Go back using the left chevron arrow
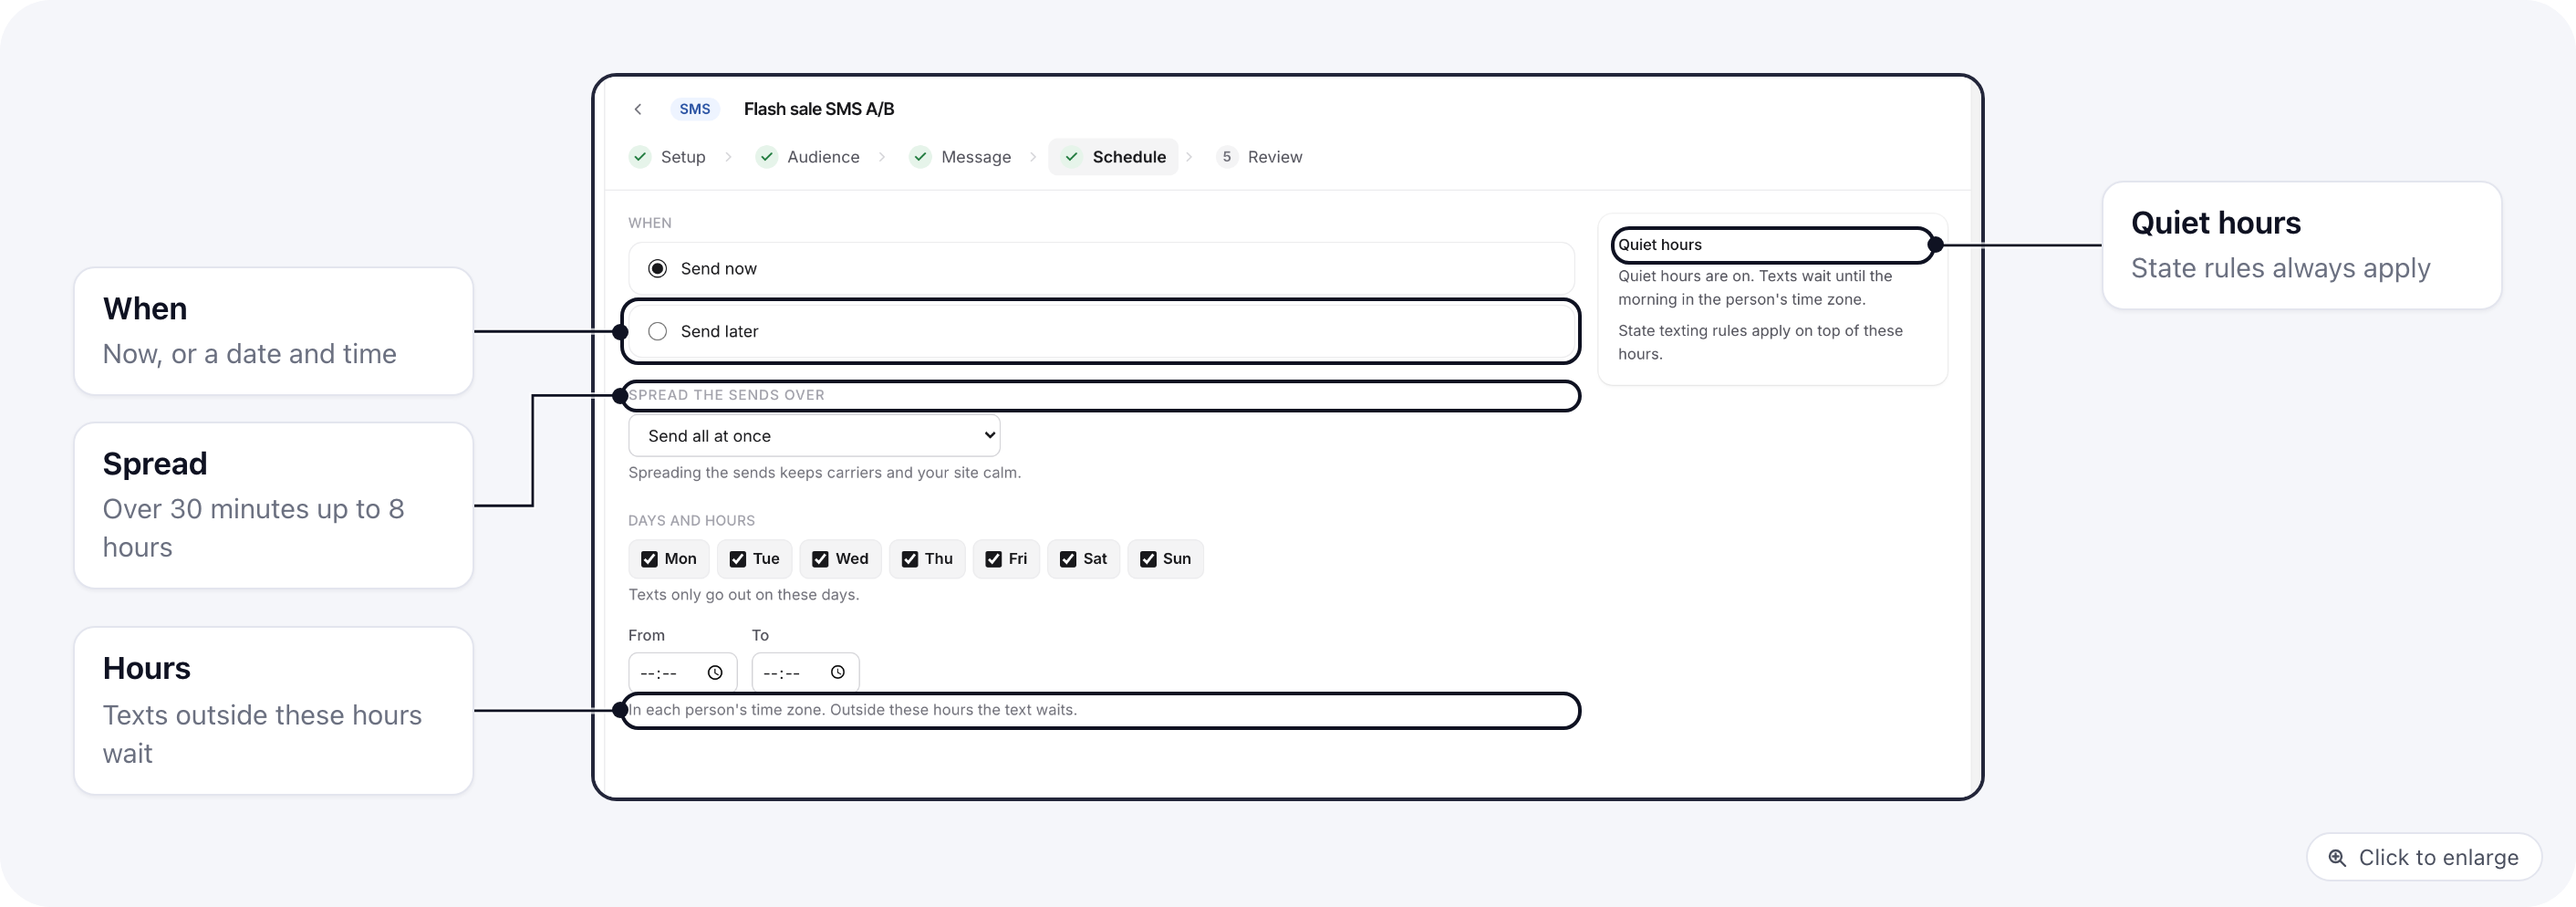Viewport: 2576px width, 907px height. [x=638, y=109]
